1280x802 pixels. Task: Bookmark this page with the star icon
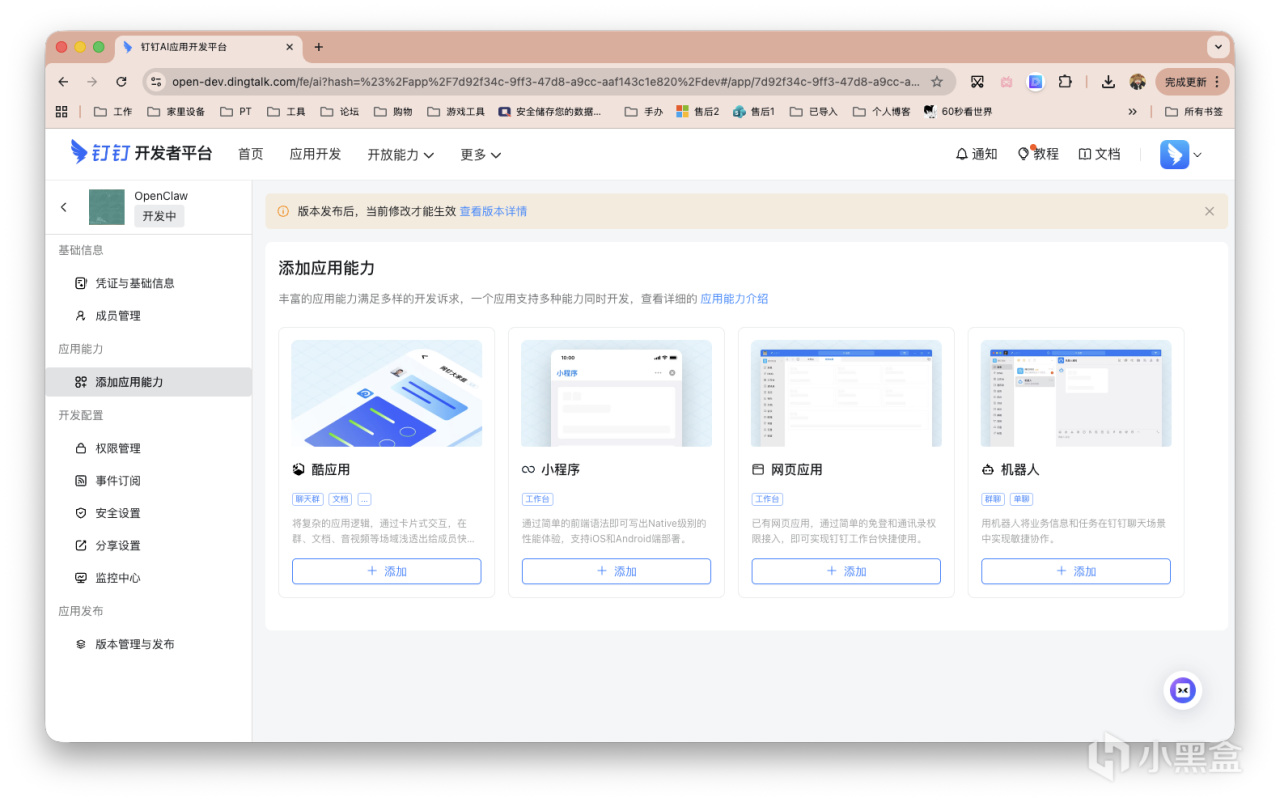(x=937, y=82)
